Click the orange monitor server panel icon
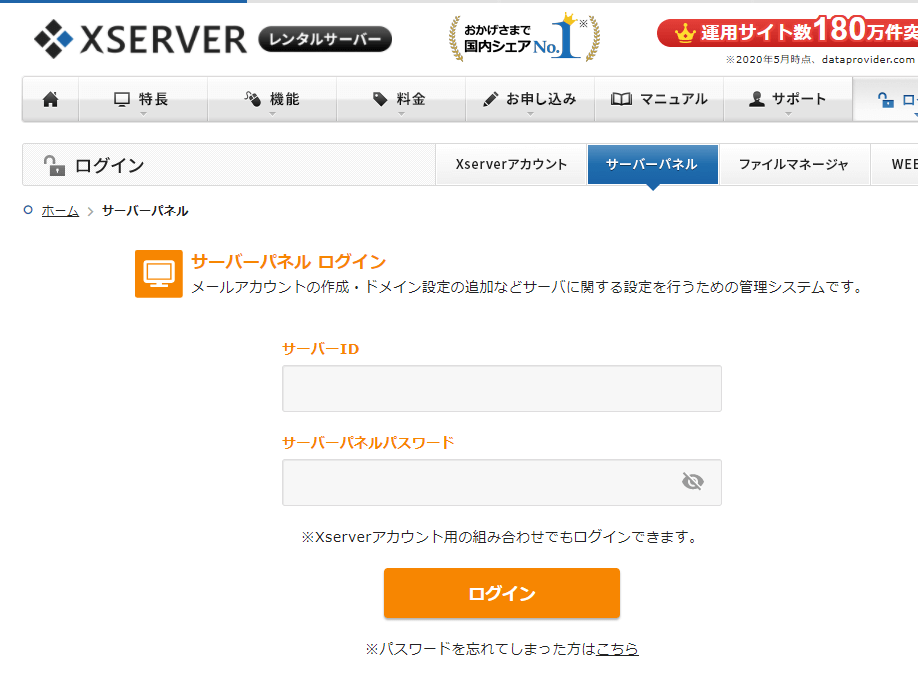This screenshot has width=918, height=683. click(x=159, y=273)
